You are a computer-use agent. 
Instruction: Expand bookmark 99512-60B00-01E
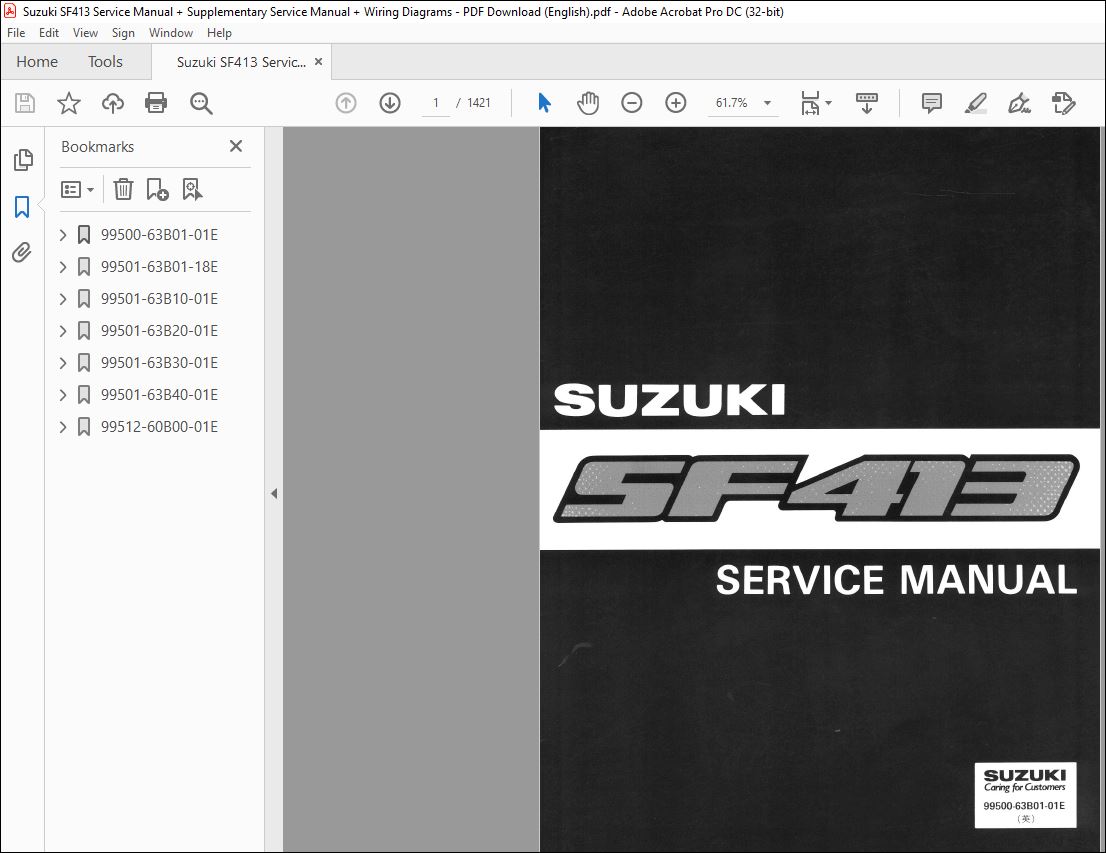click(63, 427)
